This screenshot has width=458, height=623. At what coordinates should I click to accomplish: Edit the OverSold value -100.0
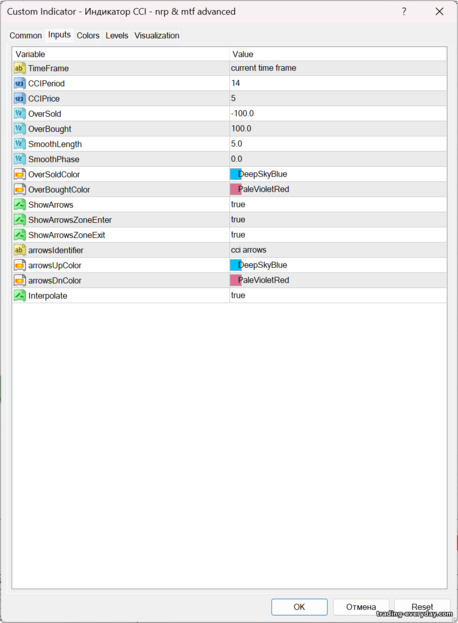point(242,113)
